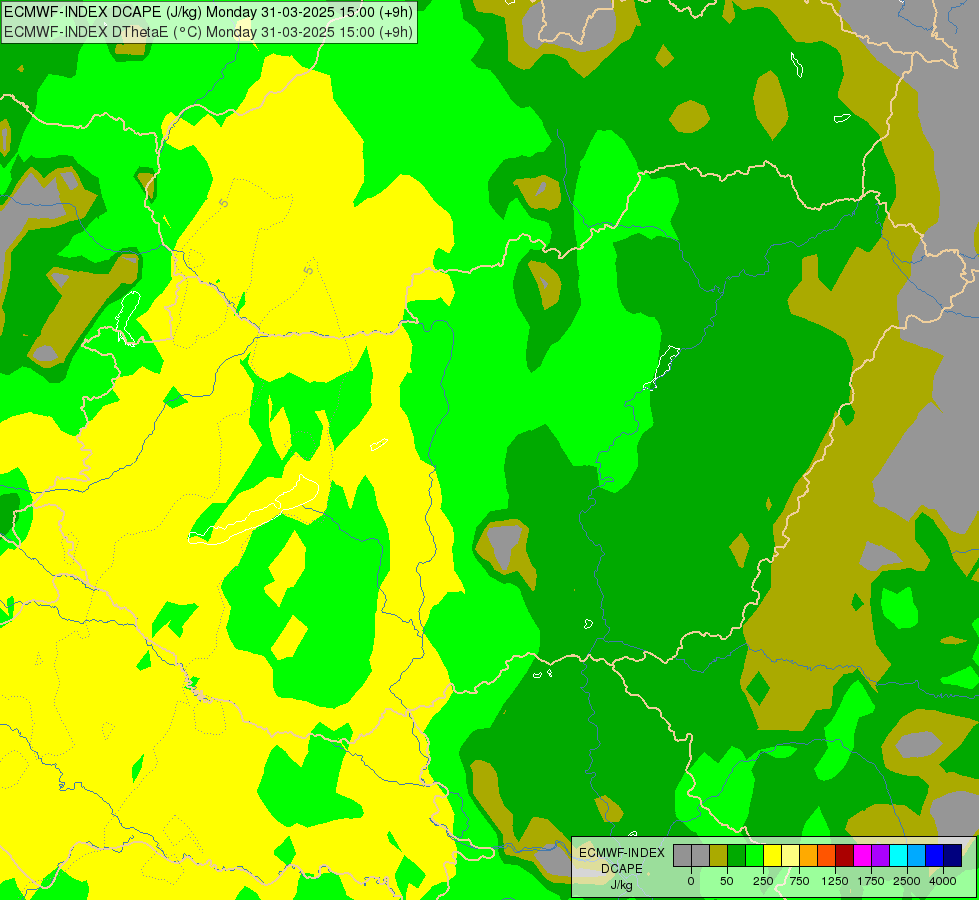
Task: Click the light blue legend swatch after 2500
Action: tap(917, 856)
